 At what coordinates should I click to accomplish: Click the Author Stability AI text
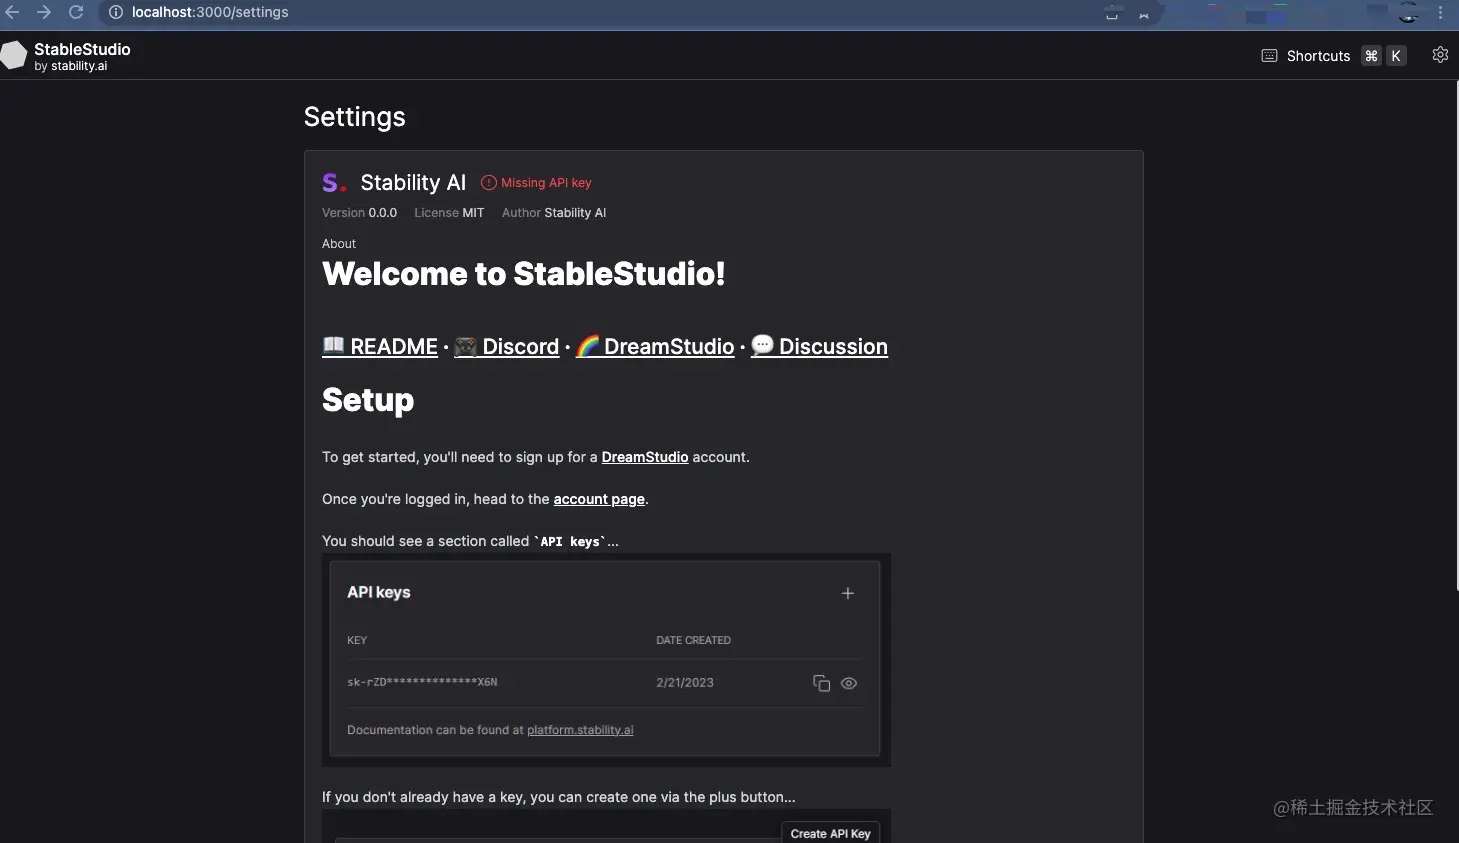(554, 213)
